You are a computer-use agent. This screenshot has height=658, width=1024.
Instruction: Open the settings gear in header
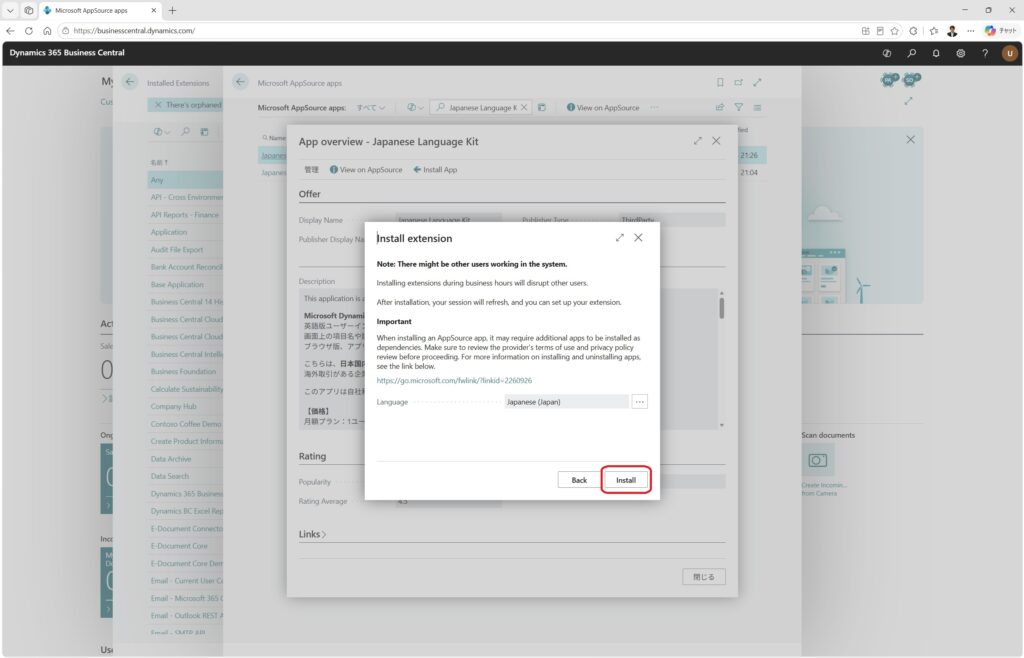(961, 54)
